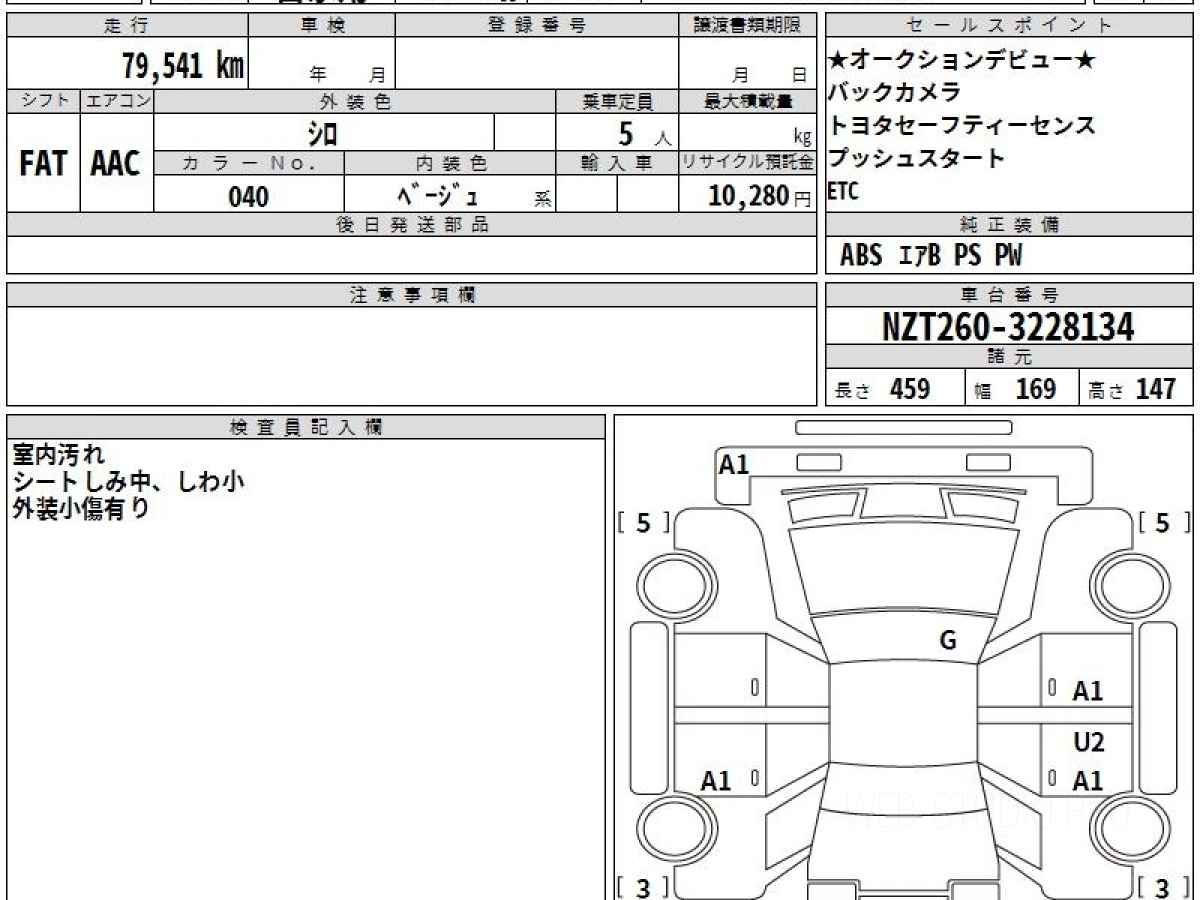Image resolution: width=1200 pixels, height=900 pixels.
Task: Select the AAC air conditioner value
Action: [x=116, y=163]
